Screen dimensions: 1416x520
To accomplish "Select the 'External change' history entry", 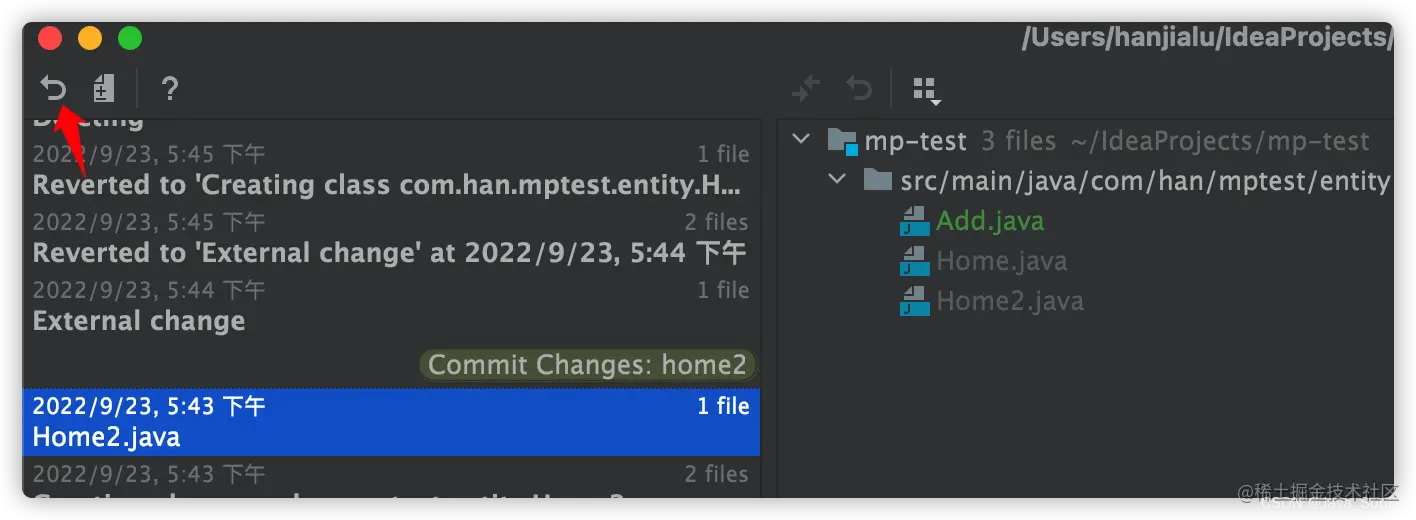I will pyautogui.click(x=391, y=306).
